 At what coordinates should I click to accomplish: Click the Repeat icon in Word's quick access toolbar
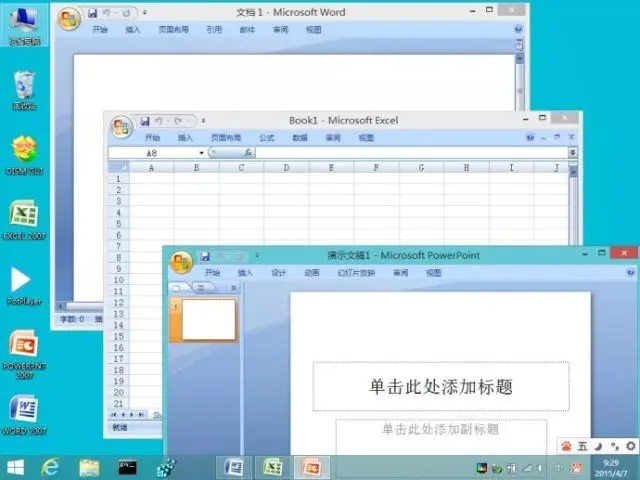pyautogui.click(x=127, y=13)
